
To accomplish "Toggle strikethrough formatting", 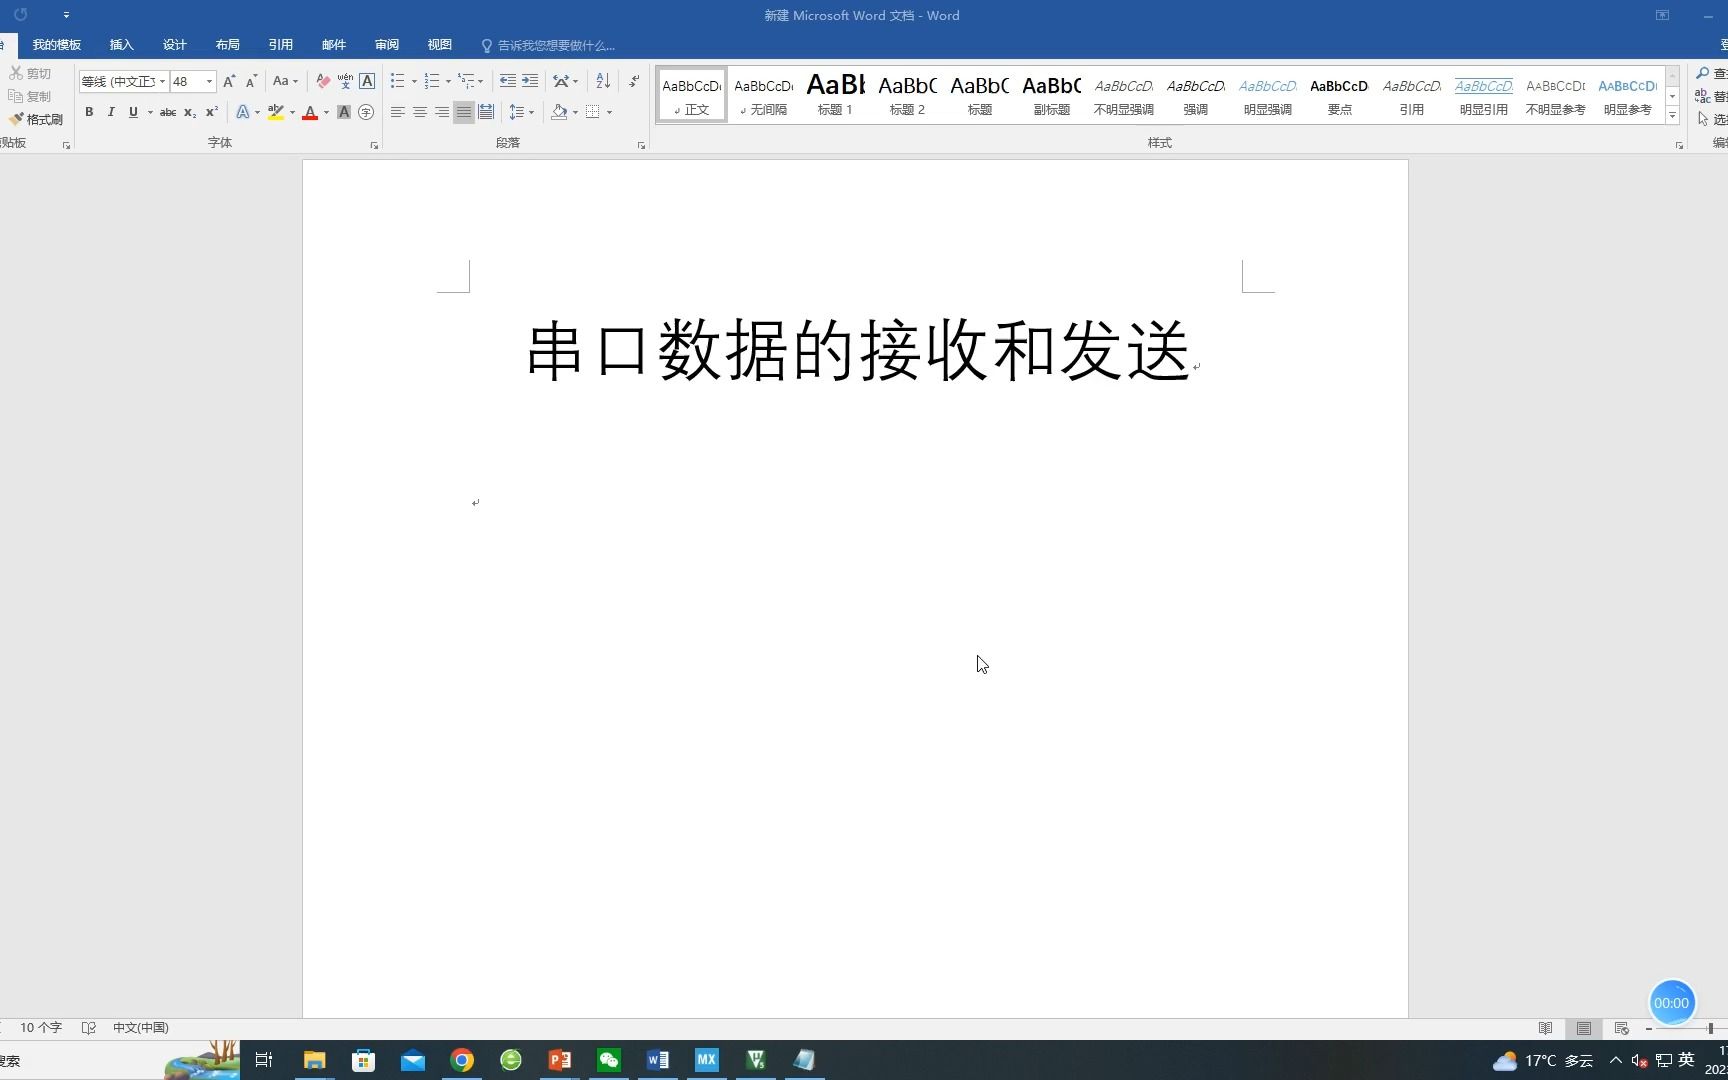I will [168, 112].
